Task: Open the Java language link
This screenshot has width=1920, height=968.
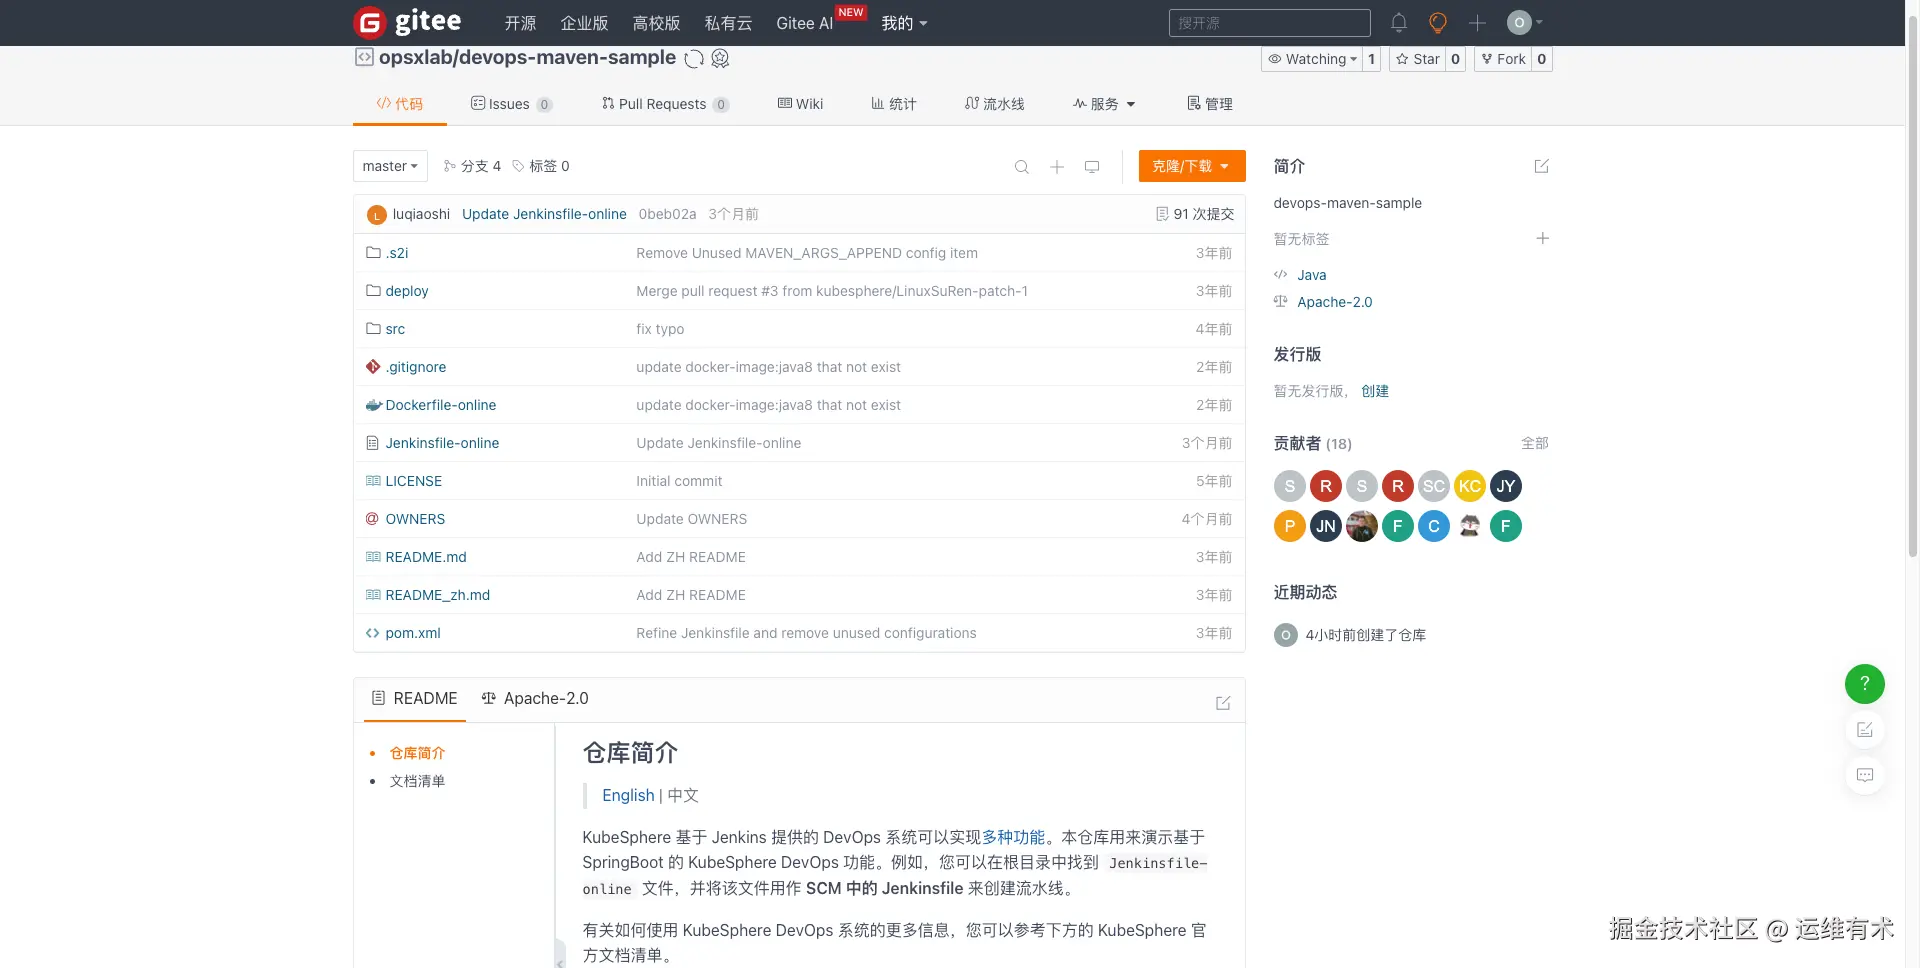Action: (x=1312, y=275)
